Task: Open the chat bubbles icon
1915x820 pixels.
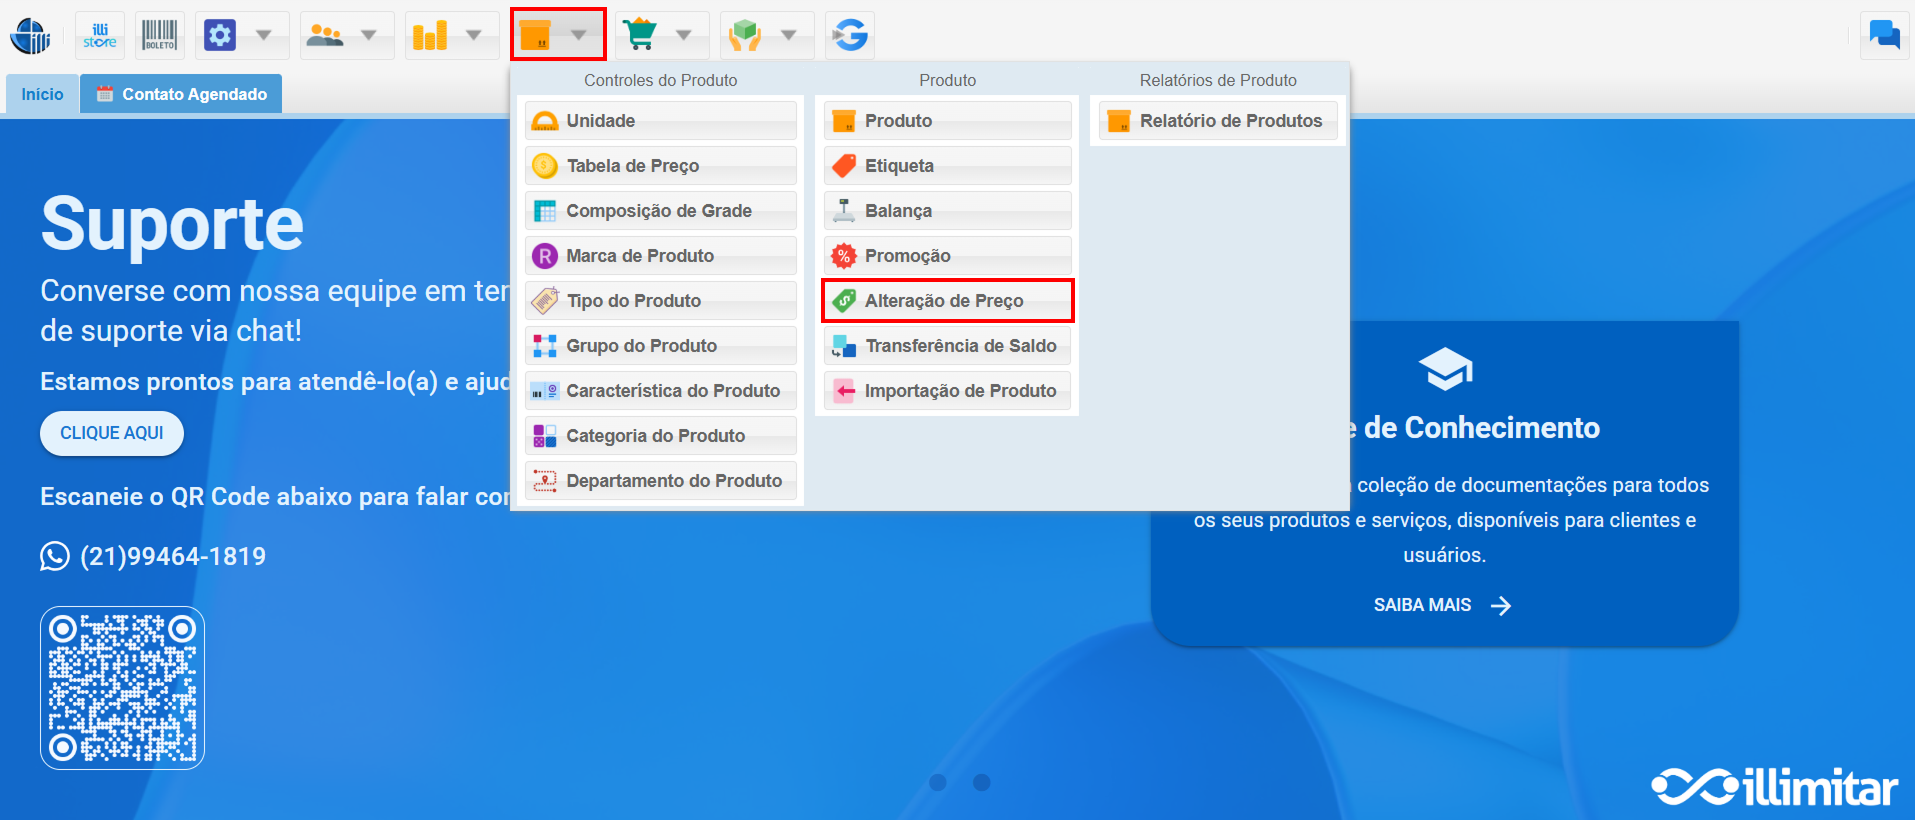Action: [1884, 36]
